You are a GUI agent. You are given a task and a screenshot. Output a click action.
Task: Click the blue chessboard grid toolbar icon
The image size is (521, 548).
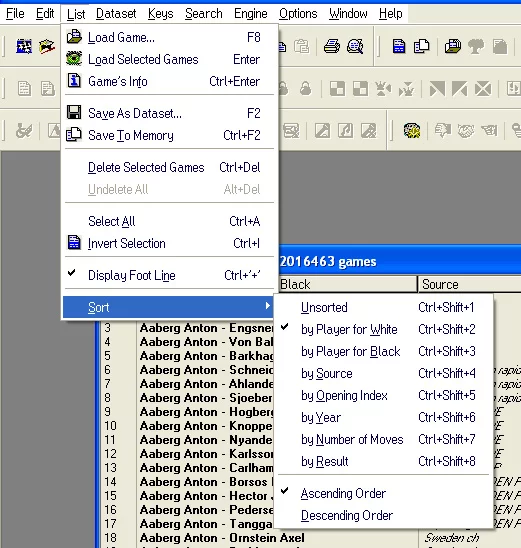coord(24,46)
